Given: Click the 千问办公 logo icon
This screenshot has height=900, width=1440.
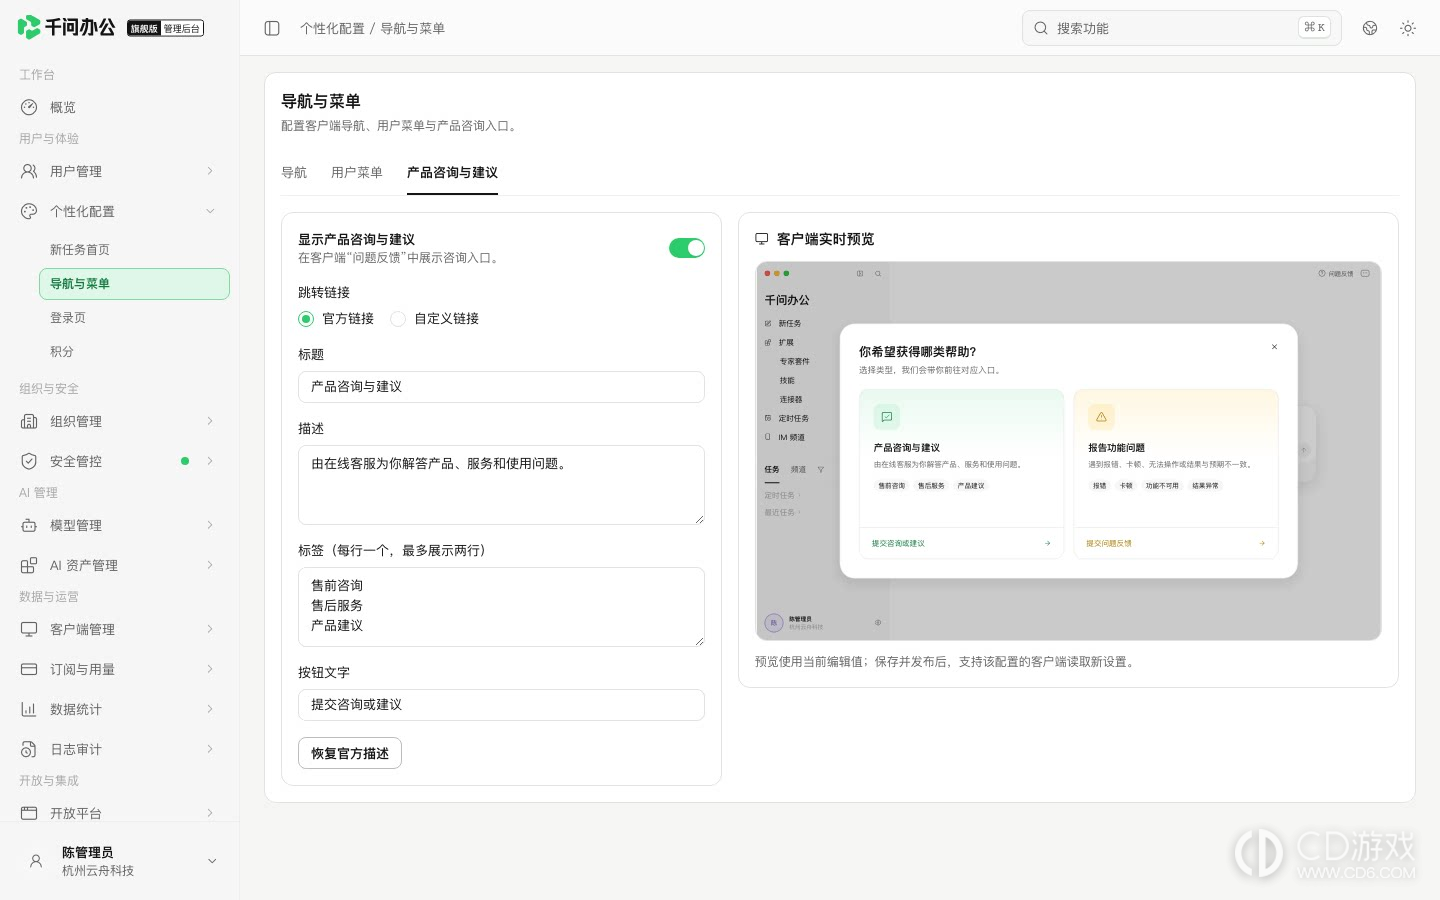Looking at the screenshot, I should pyautogui.click(x=29, y=27).
